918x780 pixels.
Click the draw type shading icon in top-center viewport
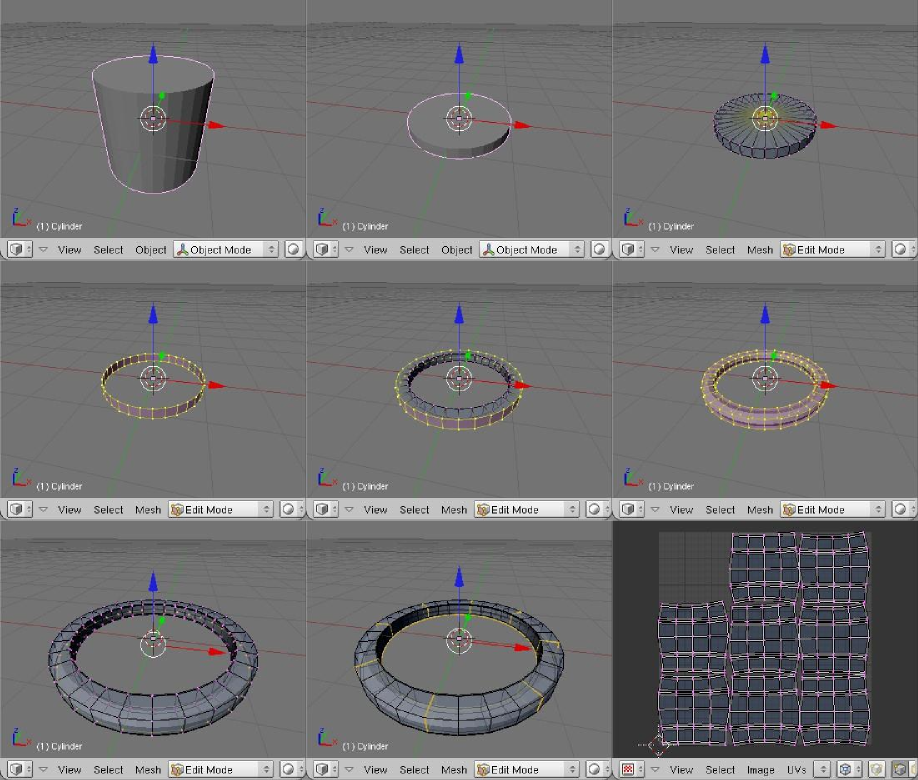coord(600,249)
